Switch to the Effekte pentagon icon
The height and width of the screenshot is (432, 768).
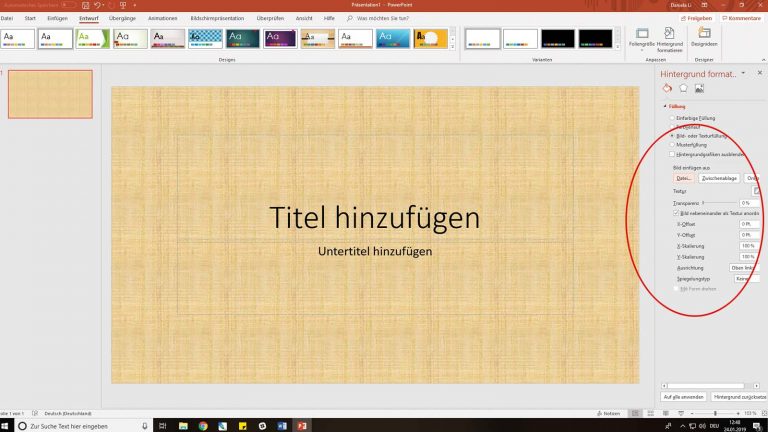(683, 89)
